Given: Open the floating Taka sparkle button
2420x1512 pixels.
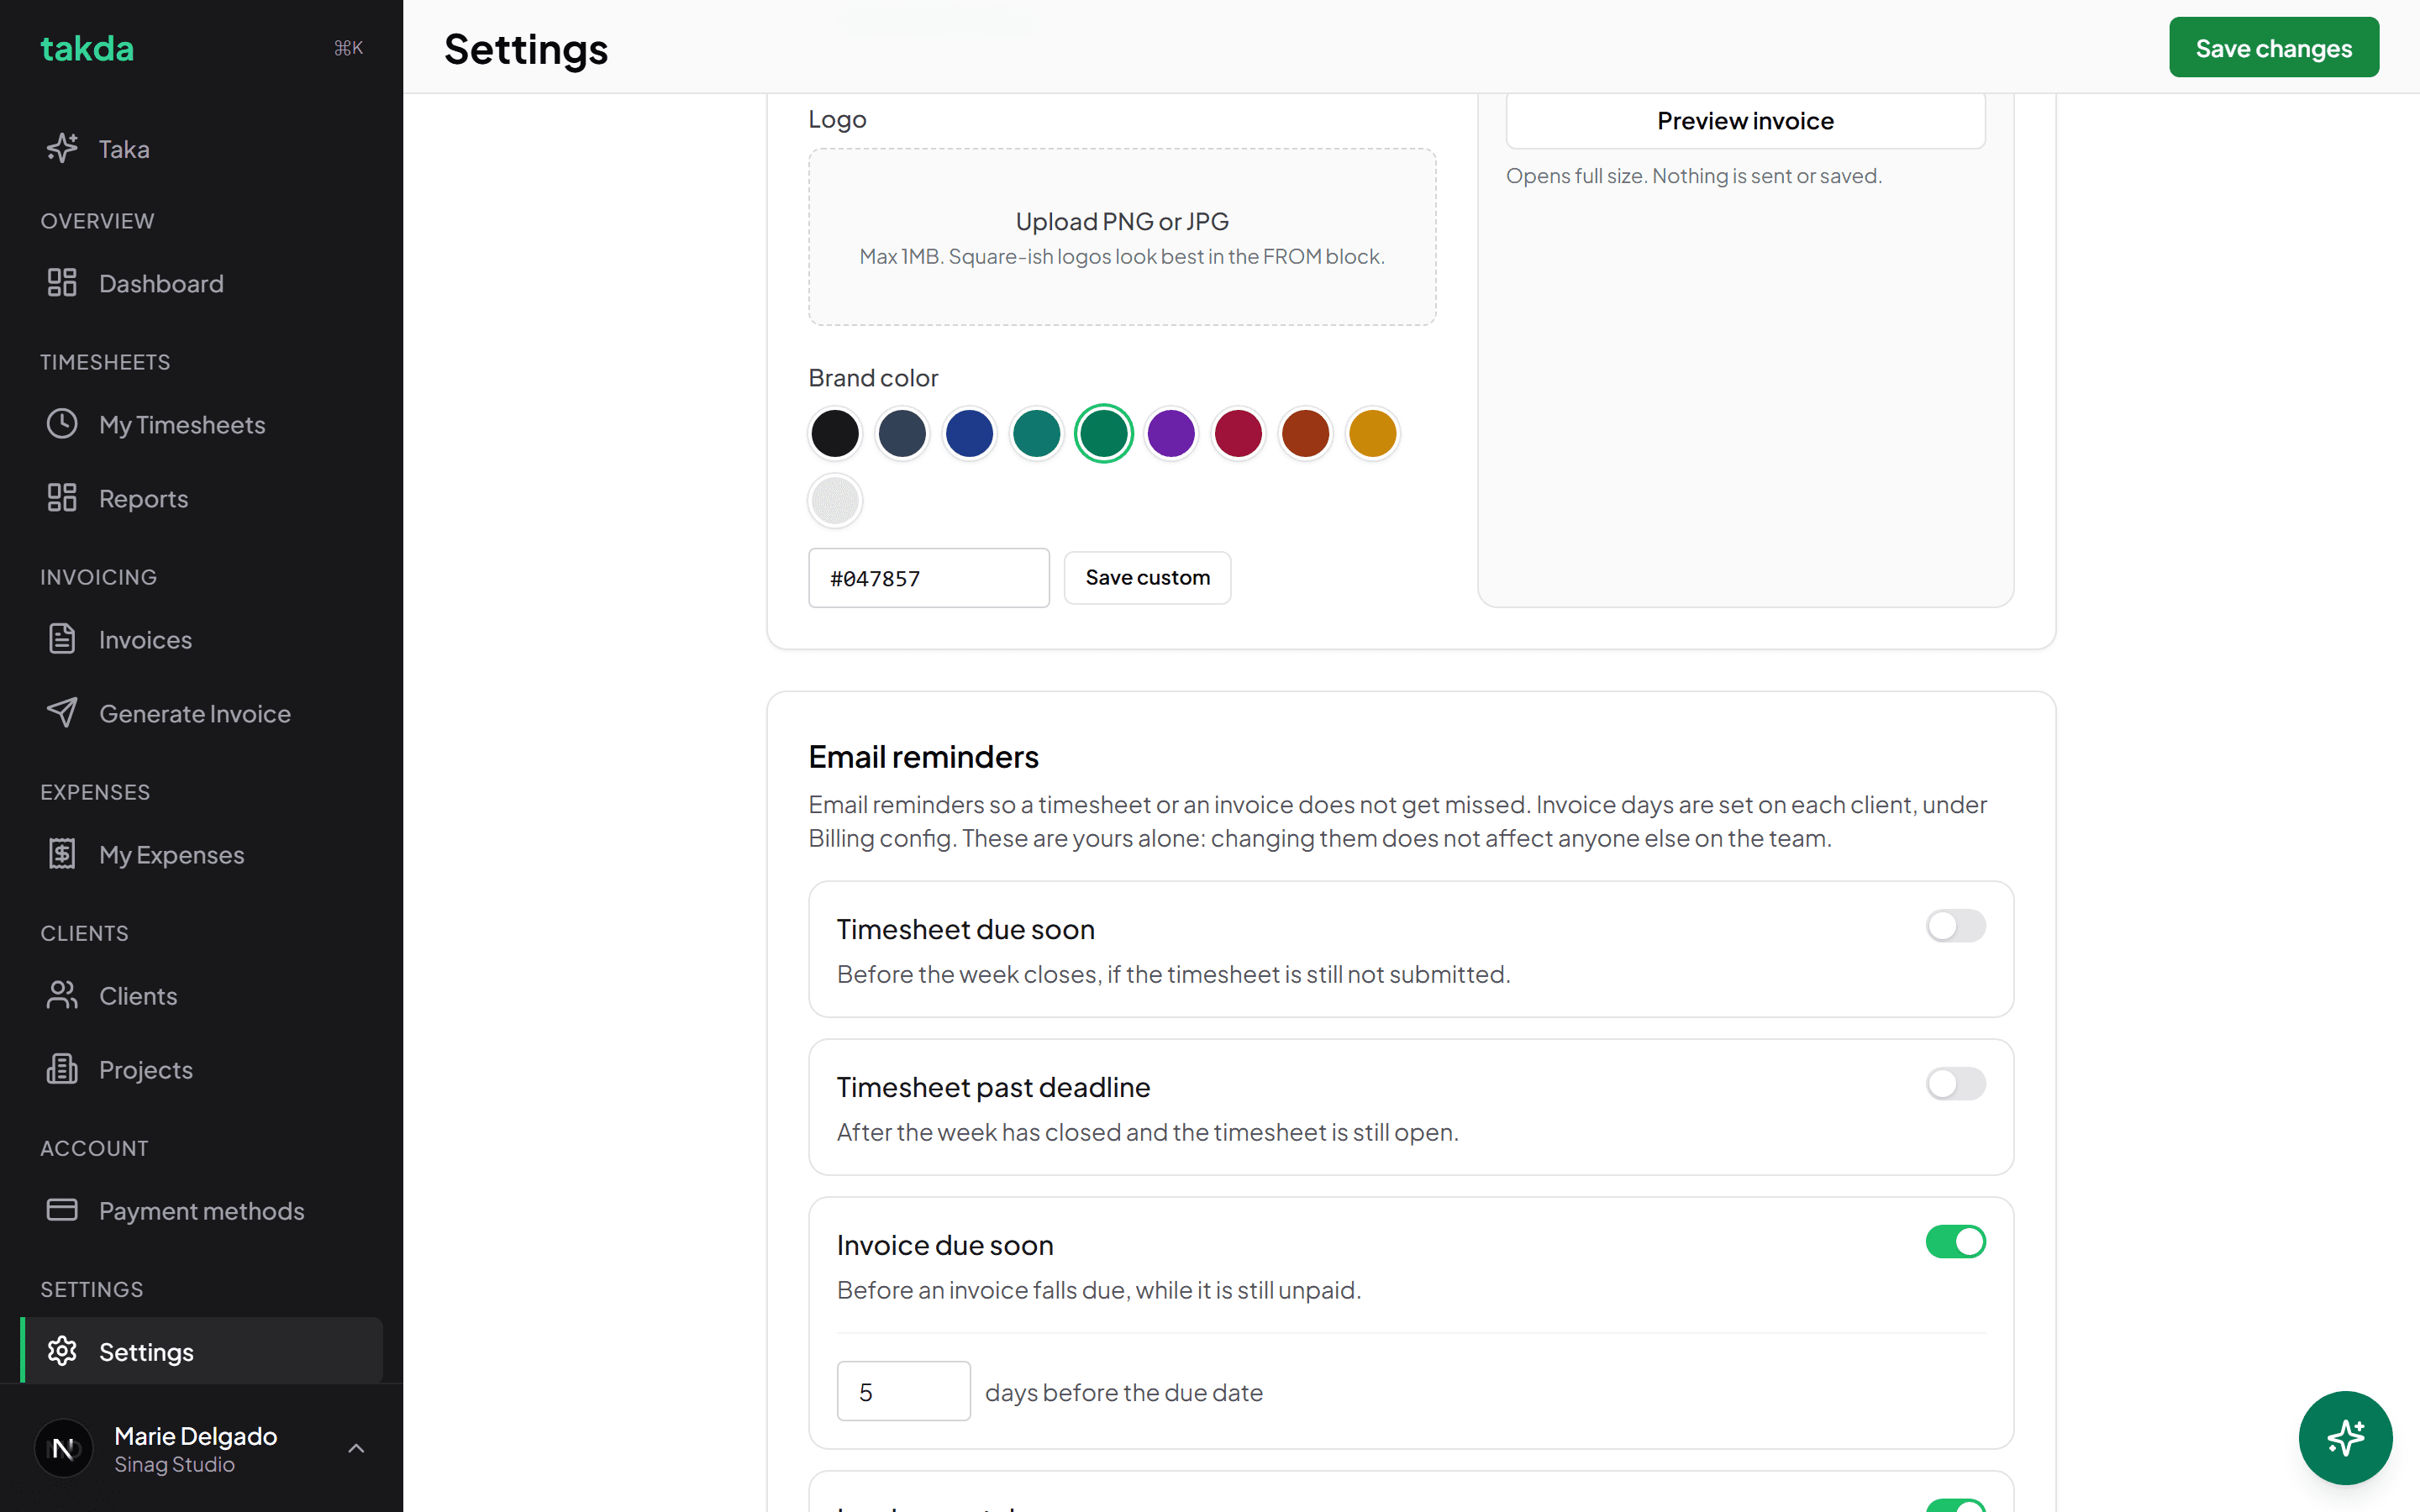Looking at the screenshot, I should [x=2345, y=1438].
